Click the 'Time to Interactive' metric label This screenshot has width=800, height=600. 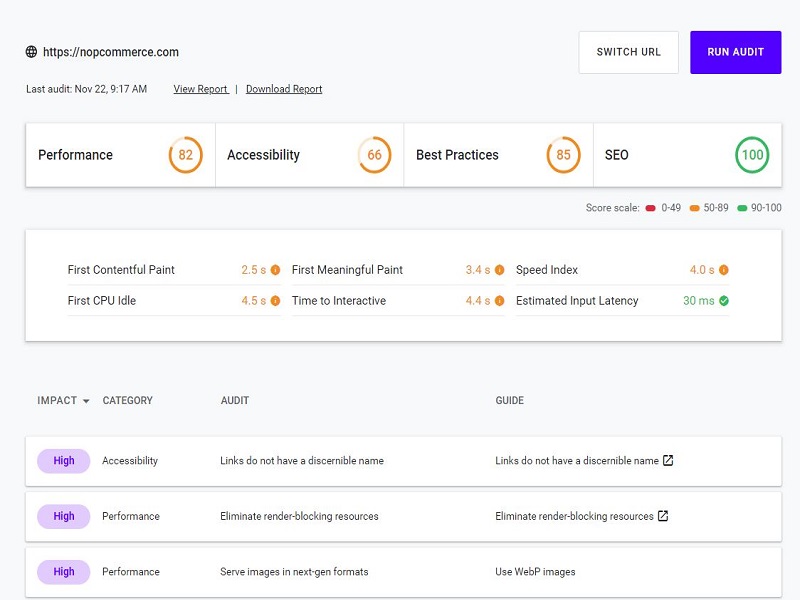tap(339, 301)
